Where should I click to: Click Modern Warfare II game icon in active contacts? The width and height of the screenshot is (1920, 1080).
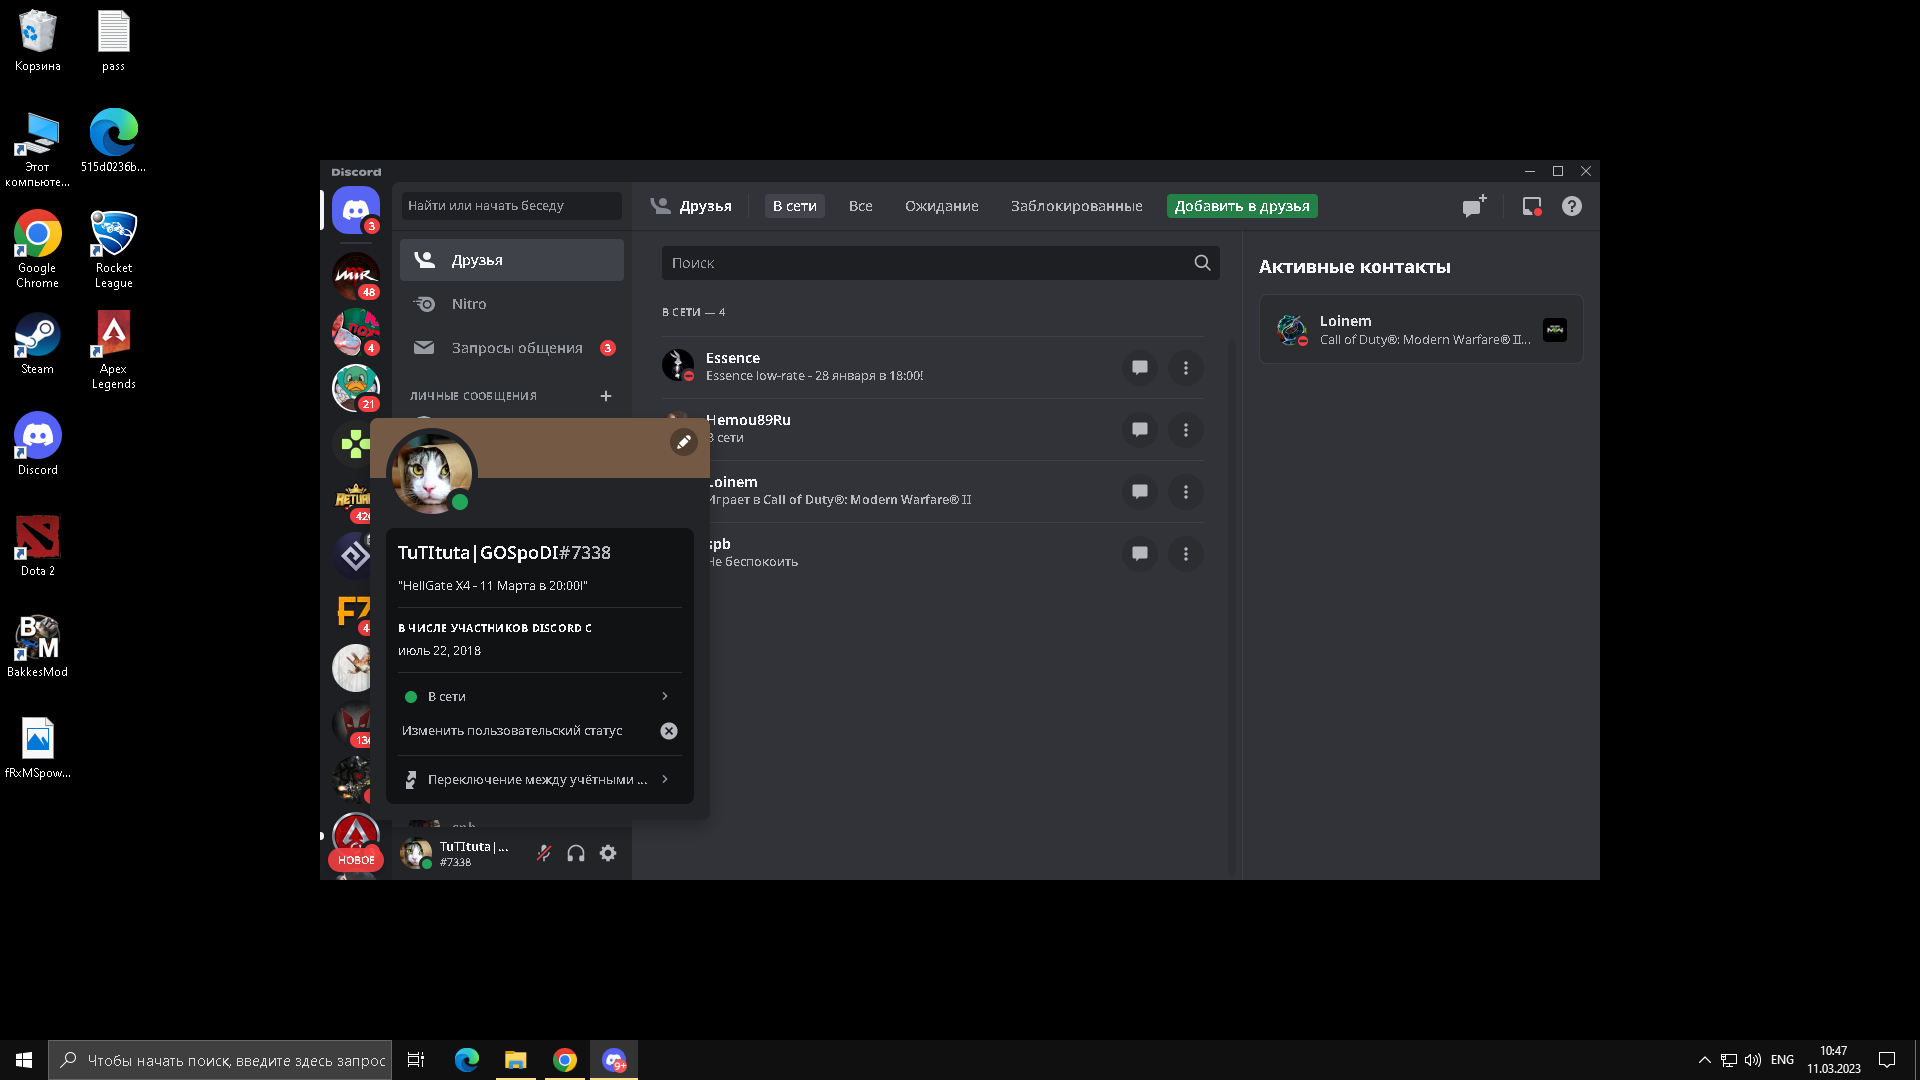click(x=1555, y=330)
